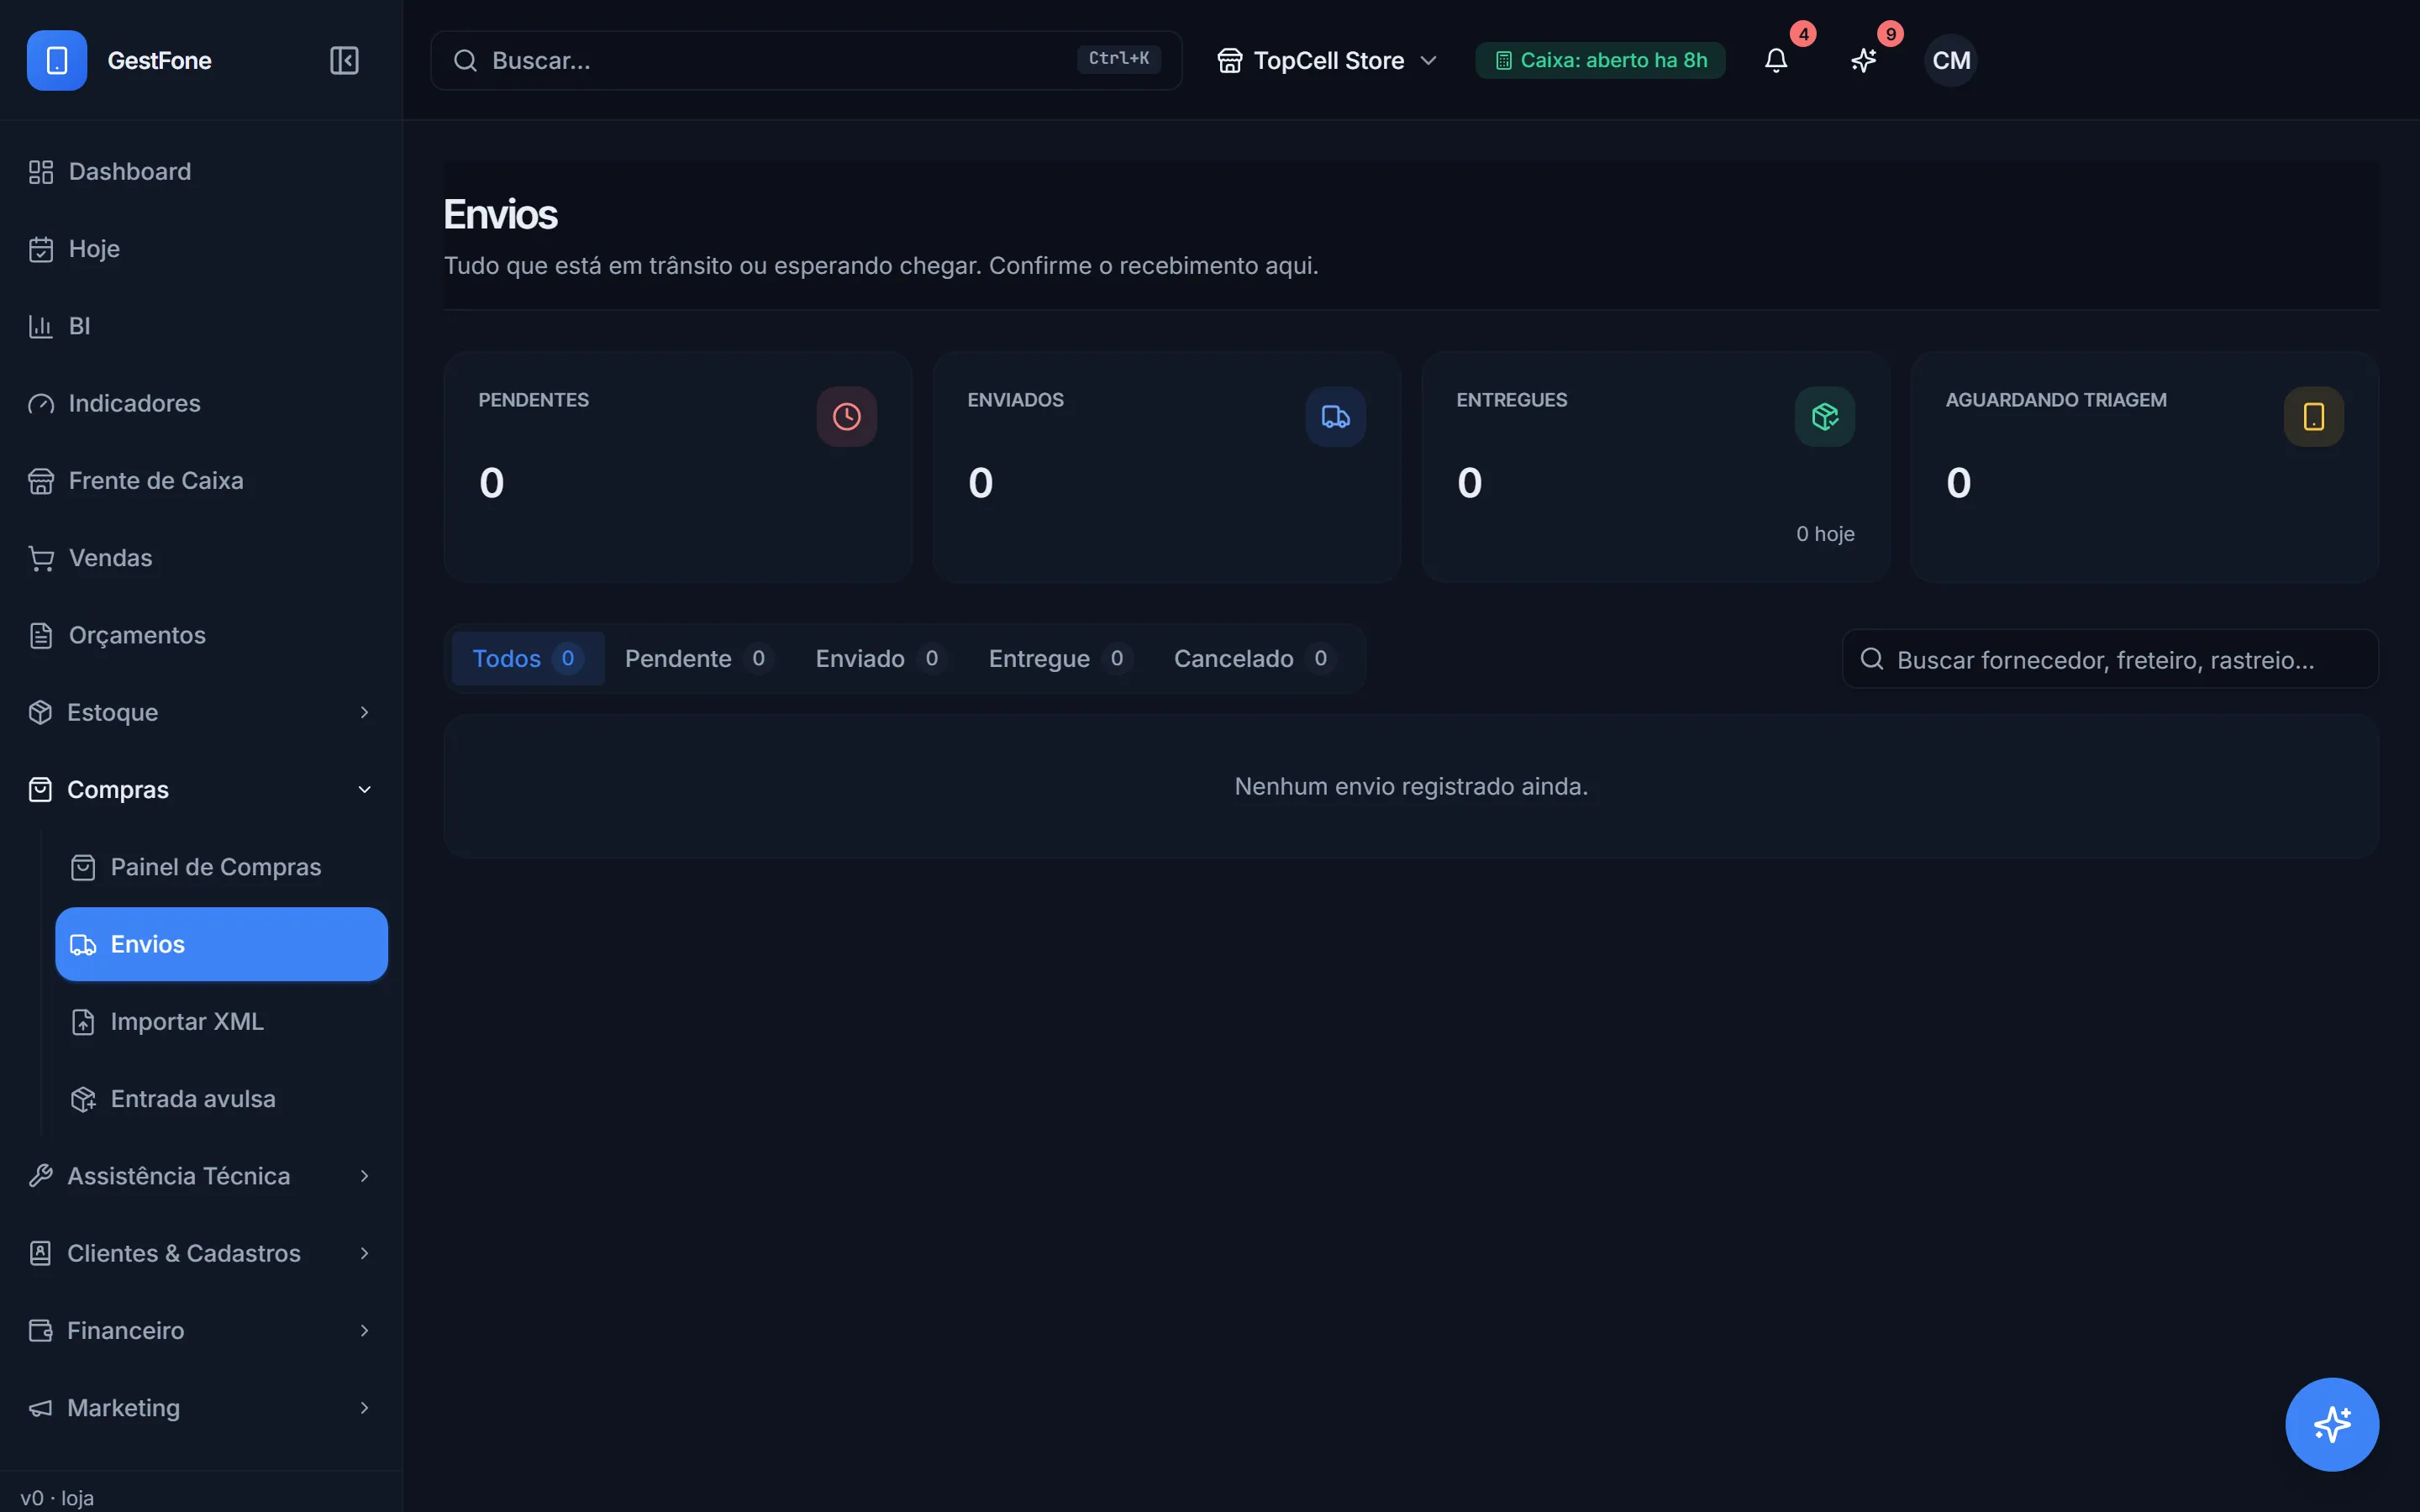This screenshot has height=1512, width=2420.
Task: Click the Envios page heading
Action: [x=500, y=215]
